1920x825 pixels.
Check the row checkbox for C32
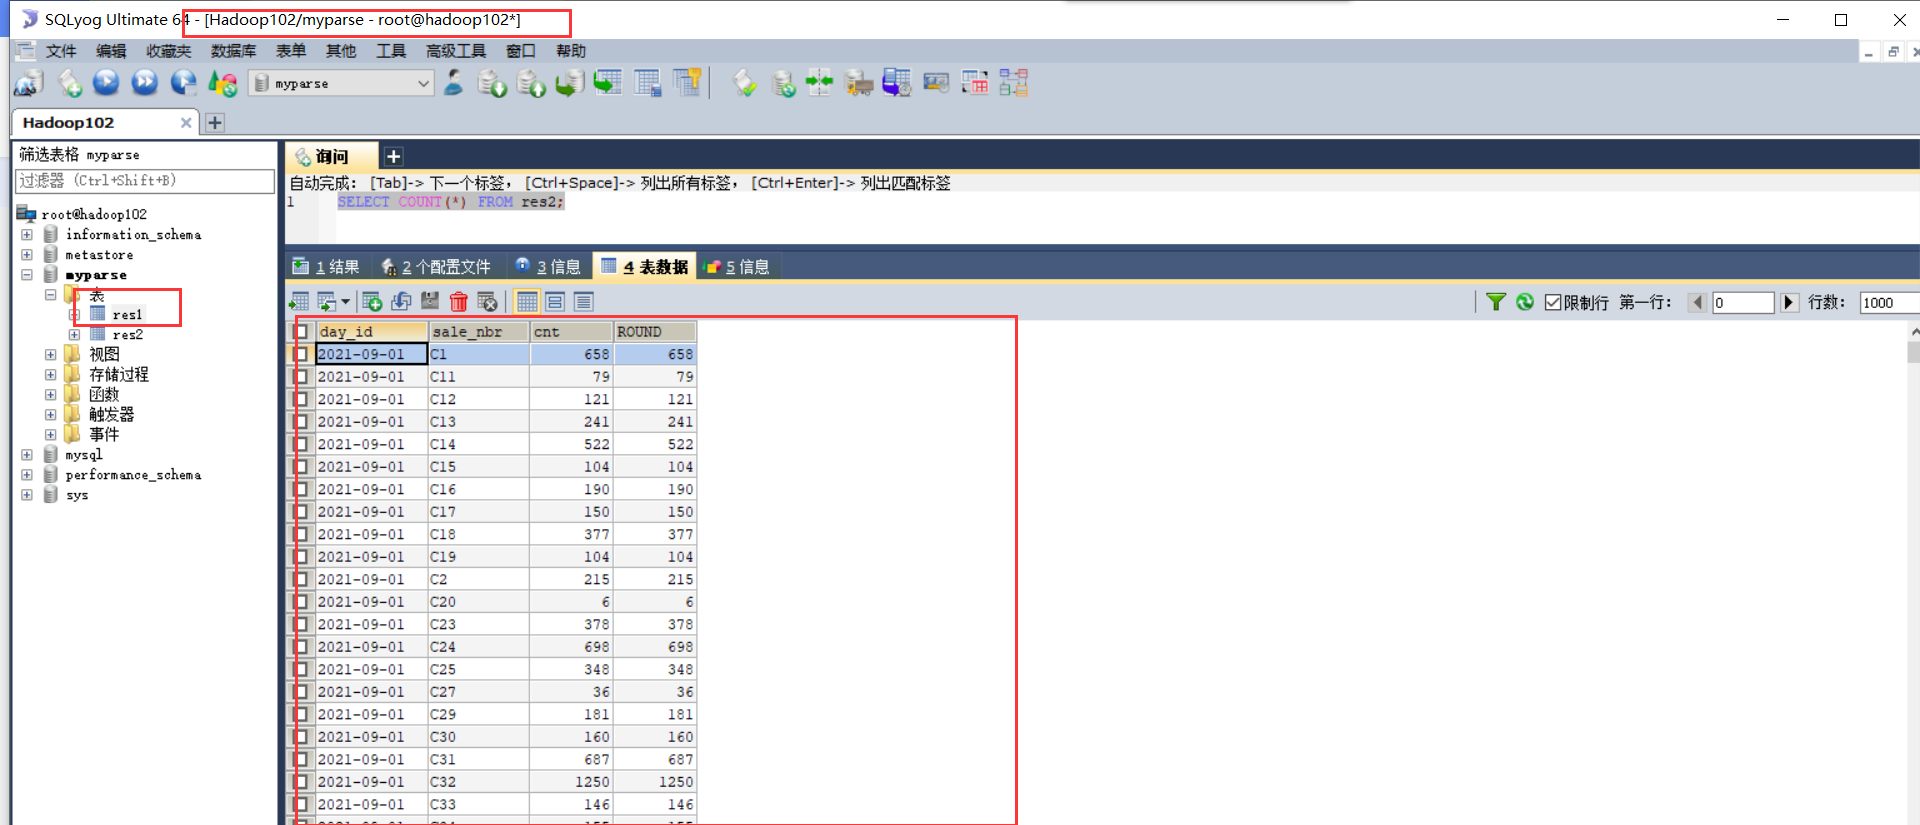(301, 782)
